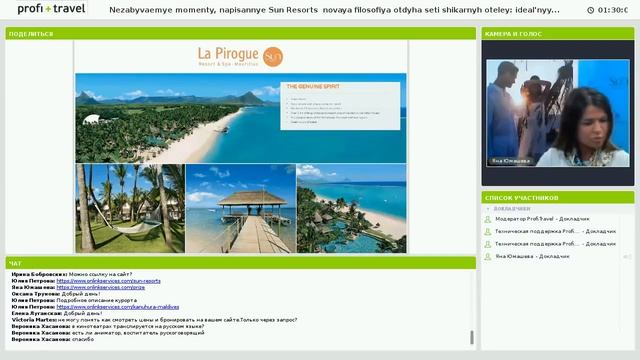Click the Яна Юмашева name label on video

coord(511,161)
